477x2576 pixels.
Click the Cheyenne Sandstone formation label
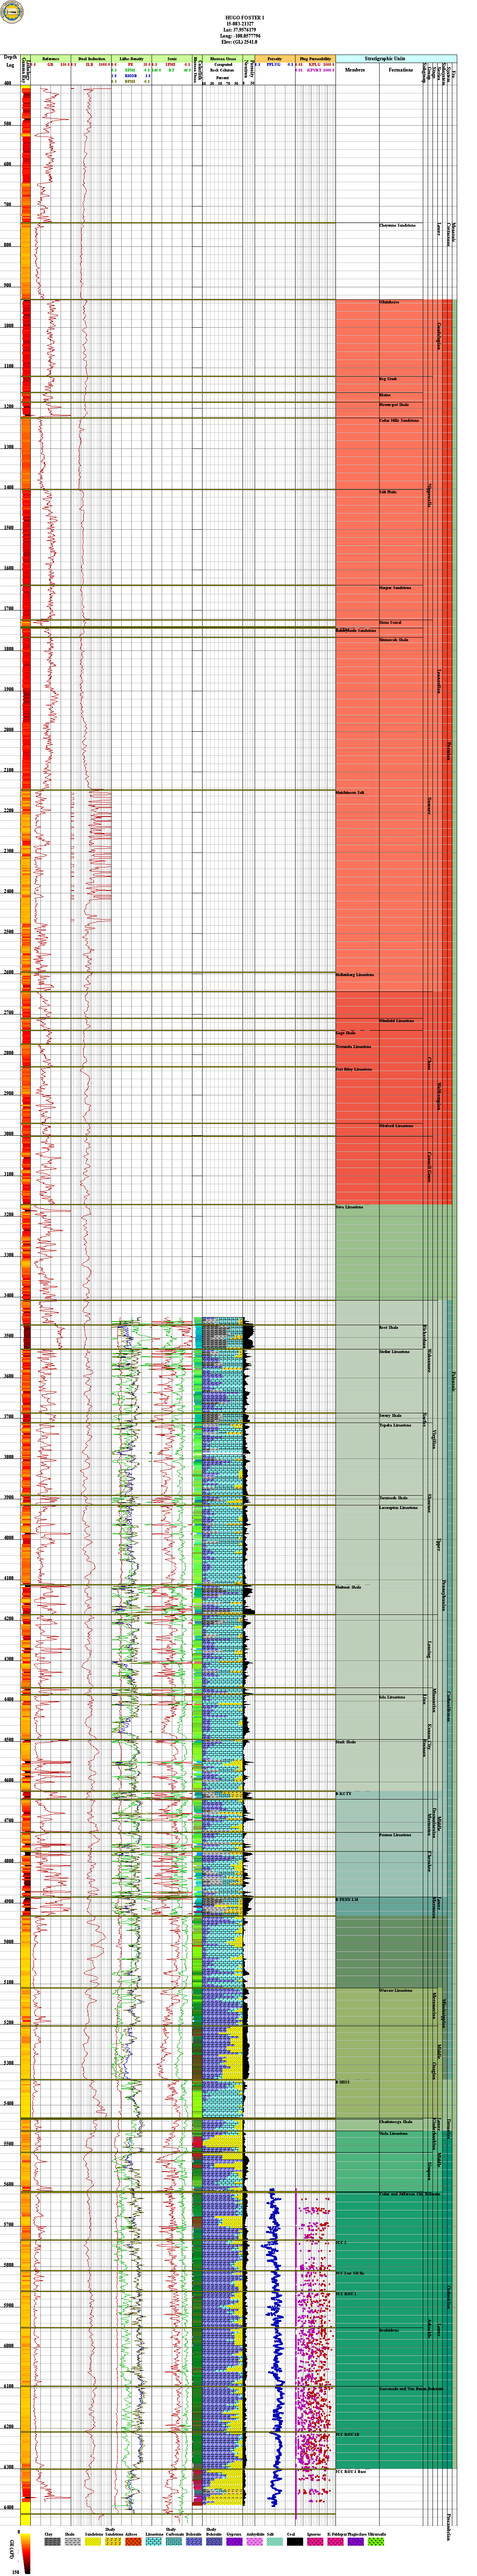pos(397,225)
